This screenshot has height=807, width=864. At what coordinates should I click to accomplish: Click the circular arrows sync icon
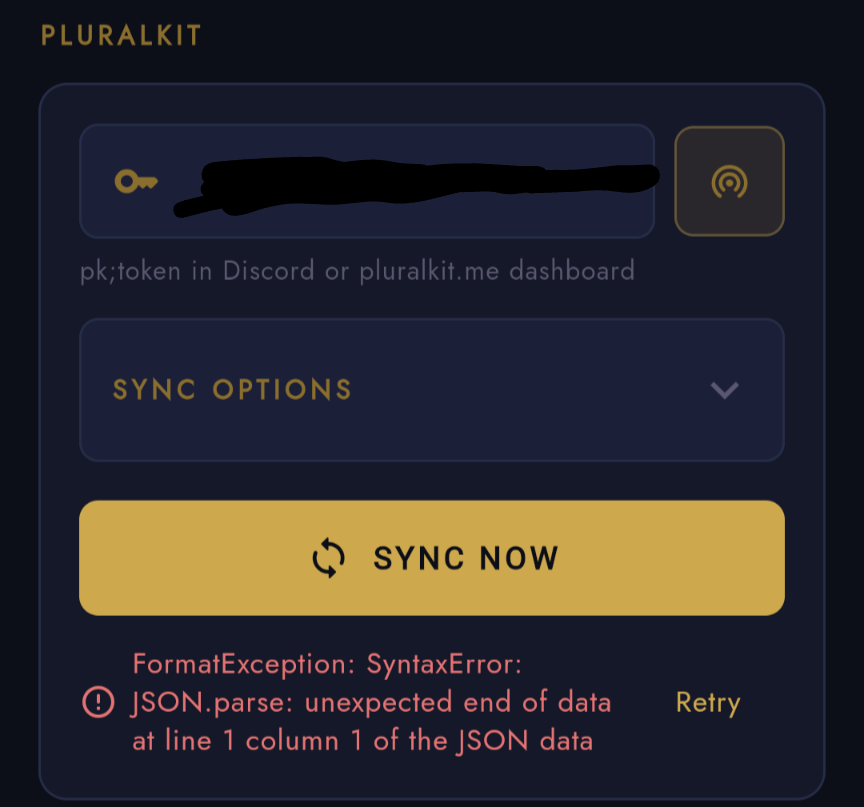[x=329, y=558]
